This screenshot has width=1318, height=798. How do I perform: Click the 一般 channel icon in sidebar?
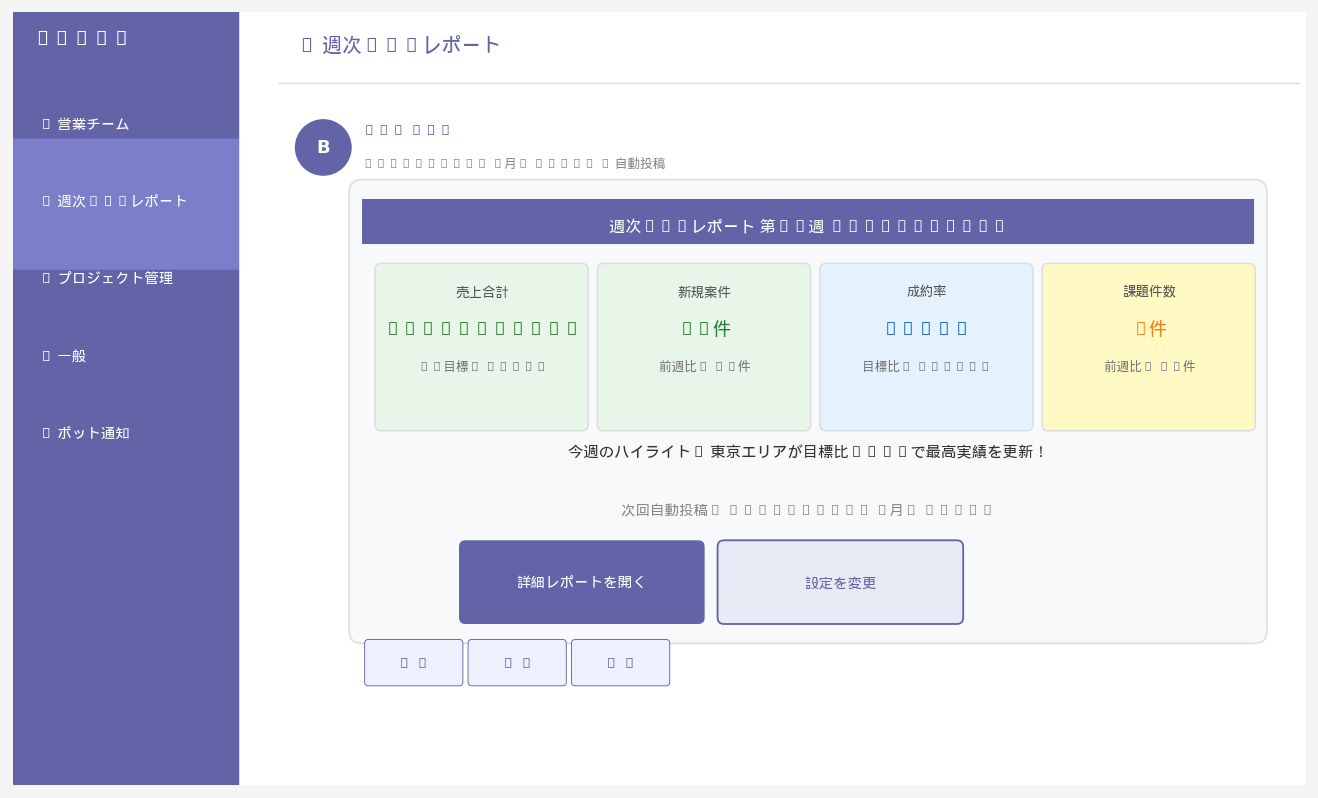pos(44,354)
